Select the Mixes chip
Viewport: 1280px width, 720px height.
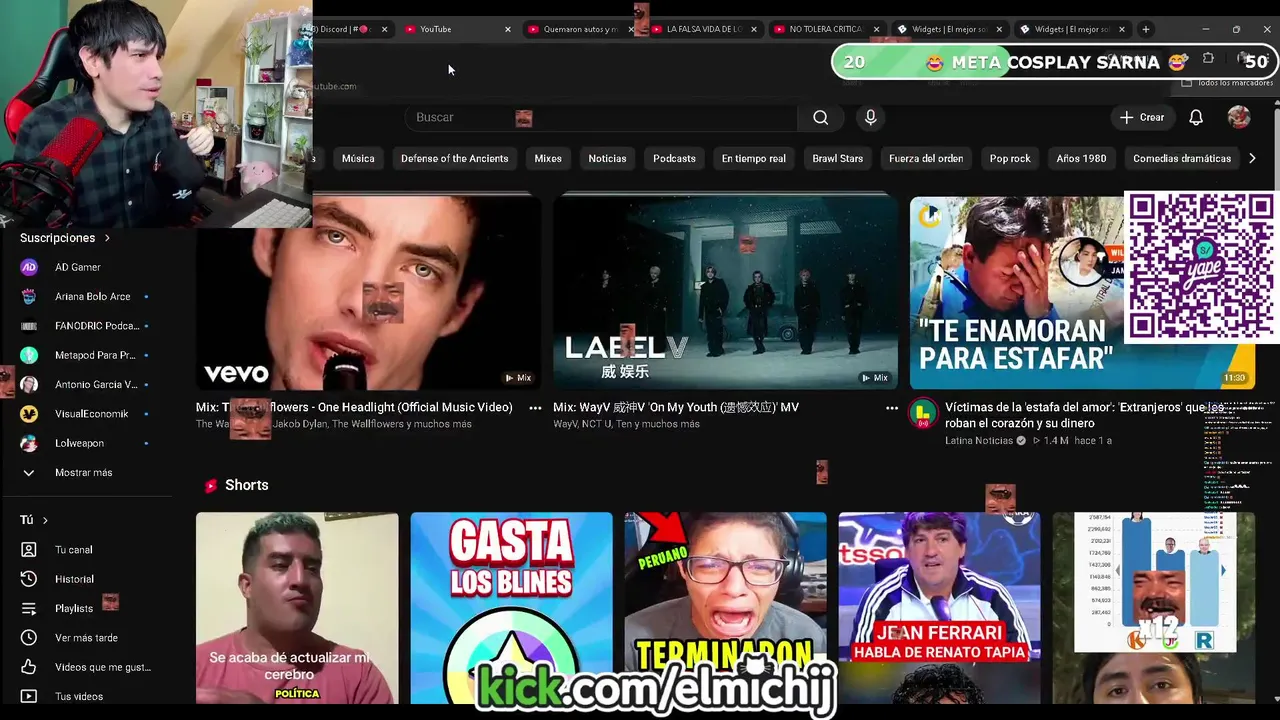548,158
